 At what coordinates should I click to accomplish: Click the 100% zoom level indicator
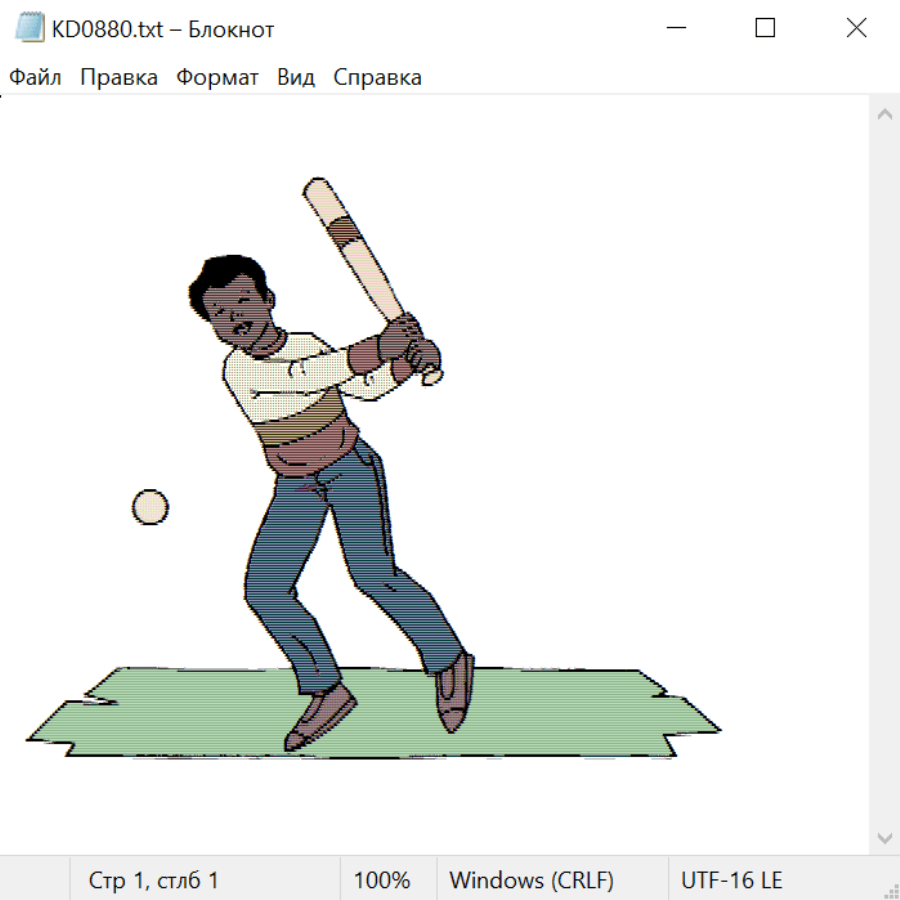coord(382,881)
